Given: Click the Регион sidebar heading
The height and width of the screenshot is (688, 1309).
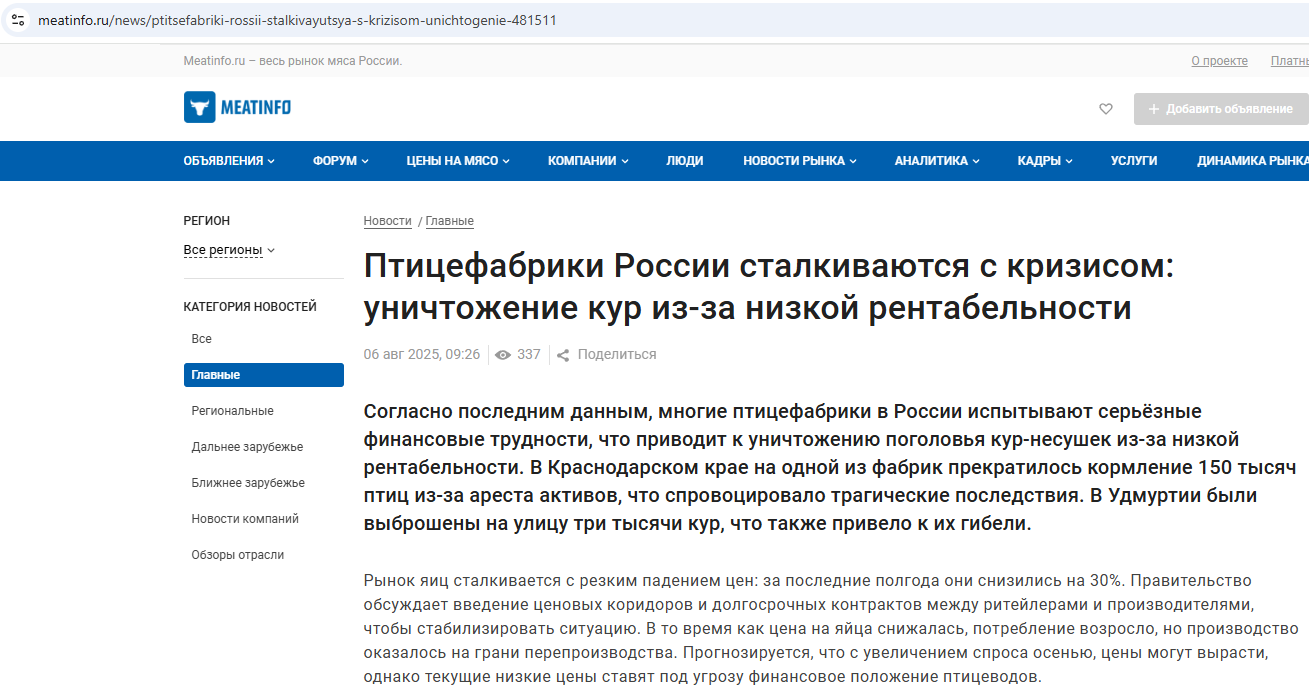Looking at the screenshot, I should click(207, 221).
